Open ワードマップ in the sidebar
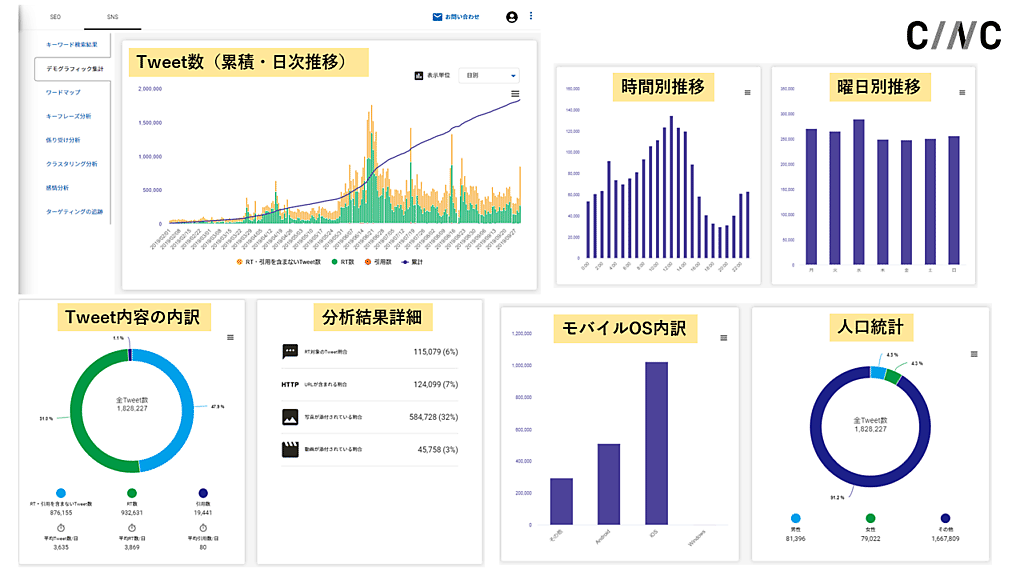Viewport: 1024px width, 576px height. (x=64, y=92)
